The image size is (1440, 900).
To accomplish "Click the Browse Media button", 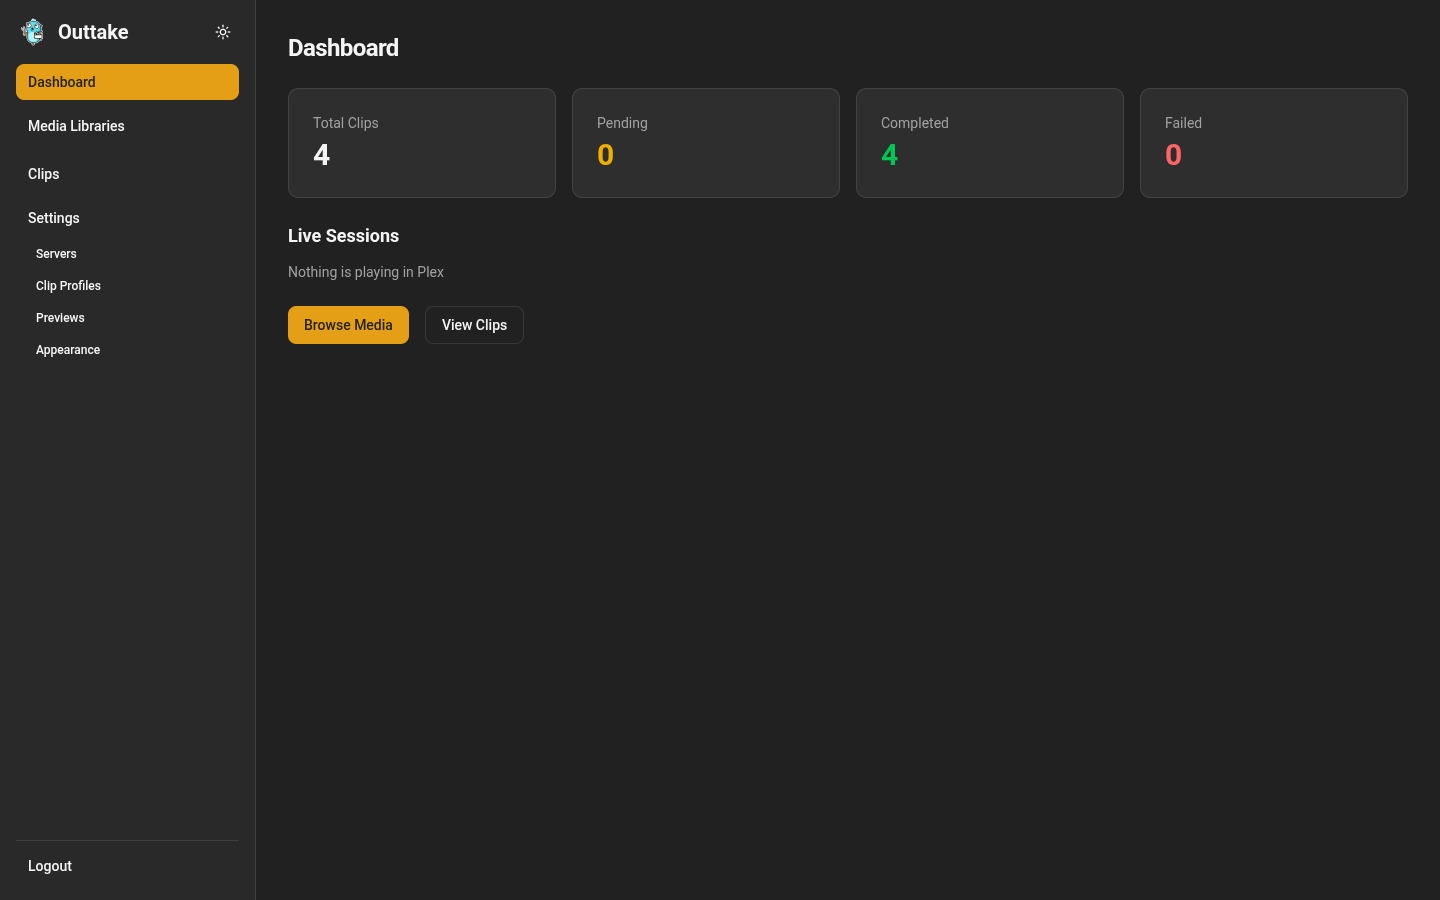I will tap(348, 325).
